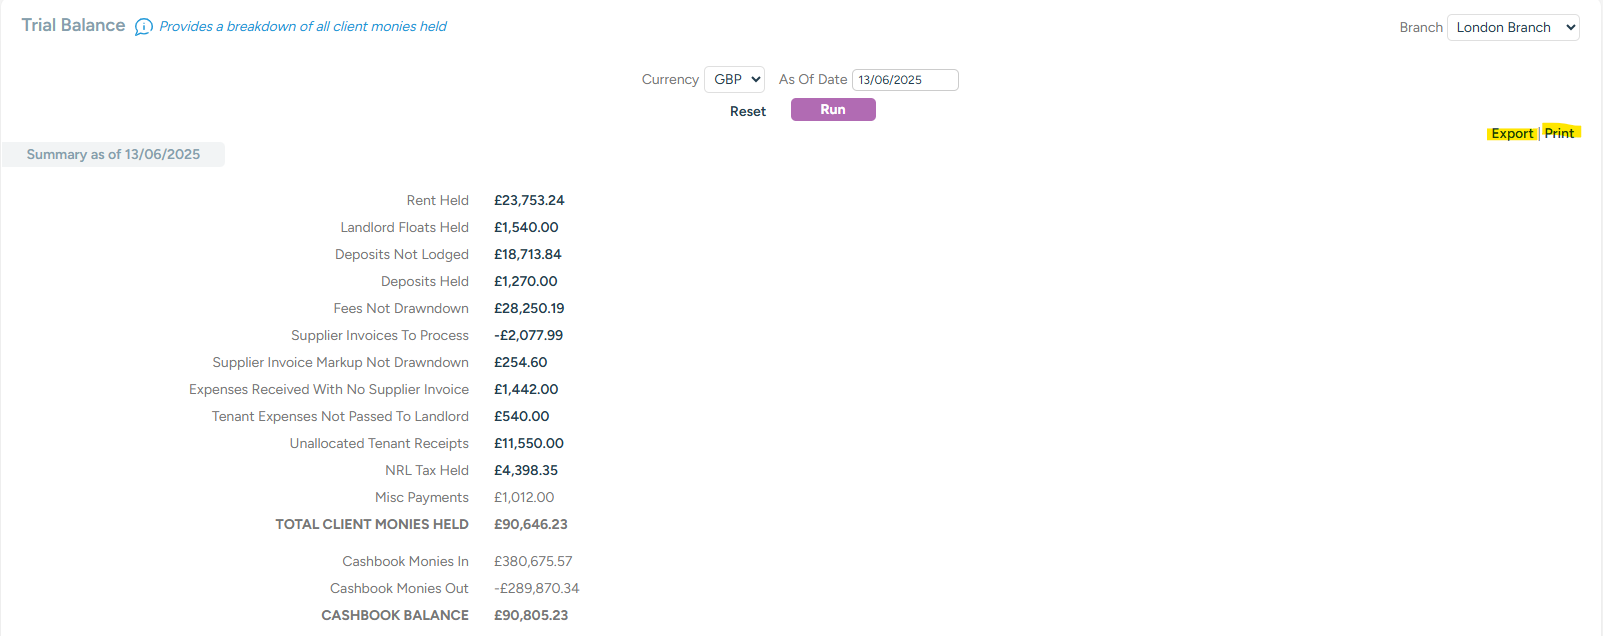Select the Summary as of 13/06/2025 tab
Viewport: 1603px width, 636px height.
click(113, 155)
